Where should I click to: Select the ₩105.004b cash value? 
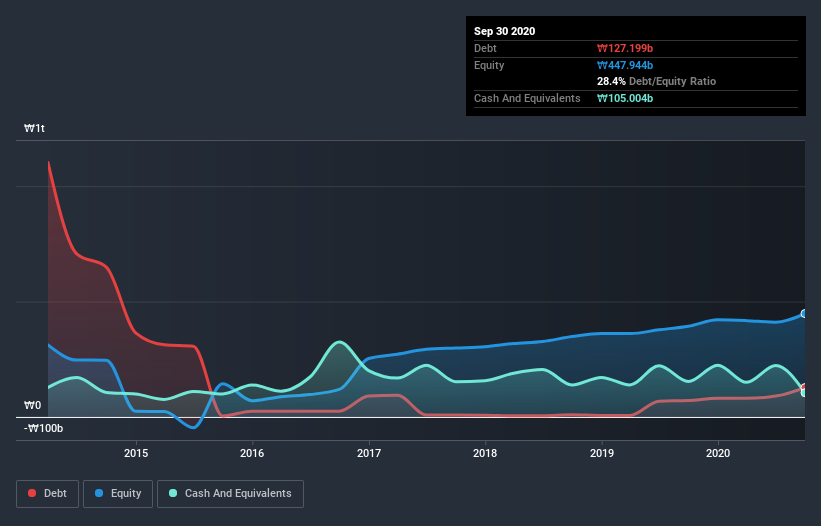tap(625, 98)
